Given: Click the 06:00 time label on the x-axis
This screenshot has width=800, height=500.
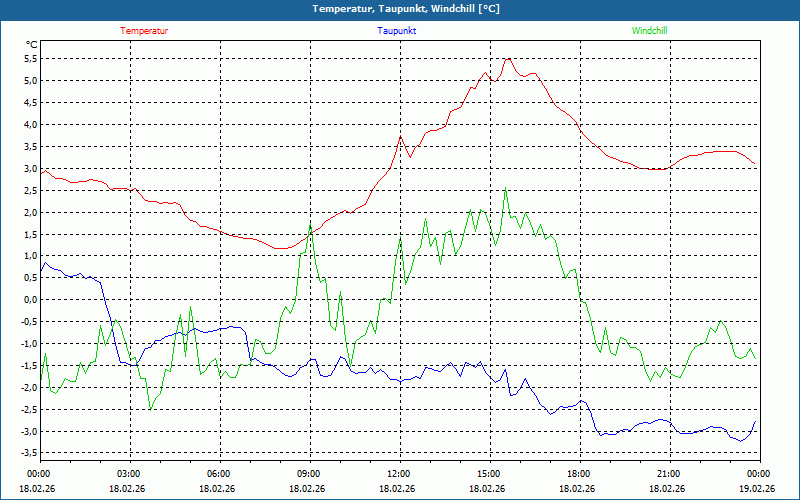Looking at the screenshot, I should coord(219,474).
